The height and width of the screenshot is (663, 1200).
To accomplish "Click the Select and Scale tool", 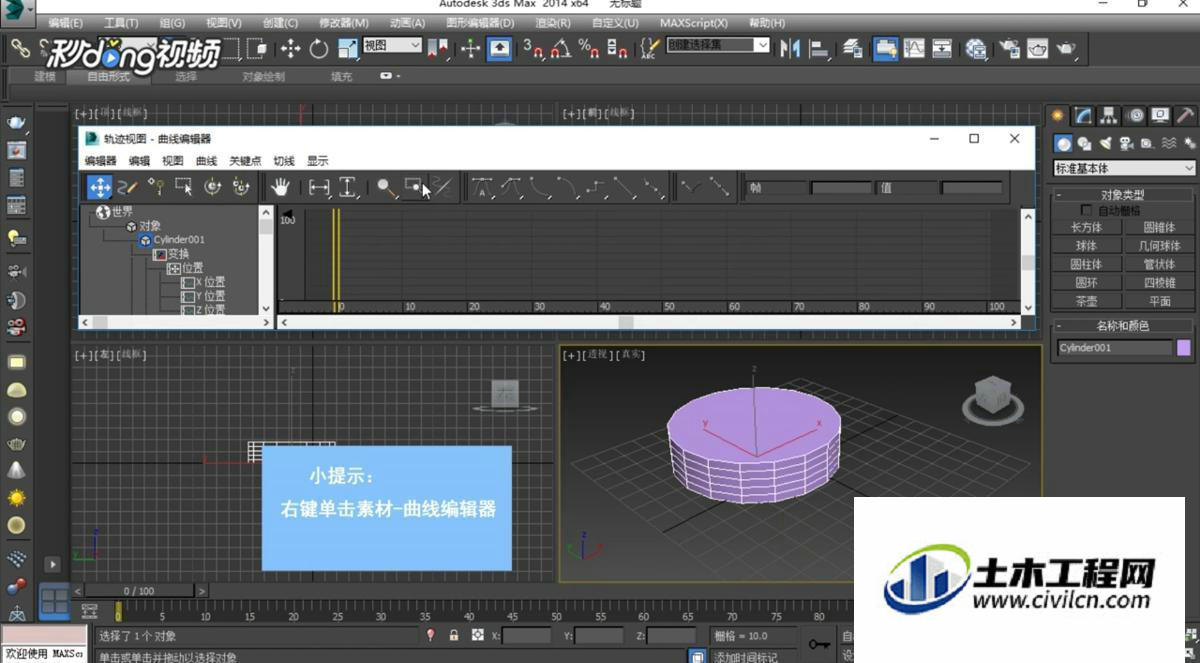I will click(x=348, y=47).
